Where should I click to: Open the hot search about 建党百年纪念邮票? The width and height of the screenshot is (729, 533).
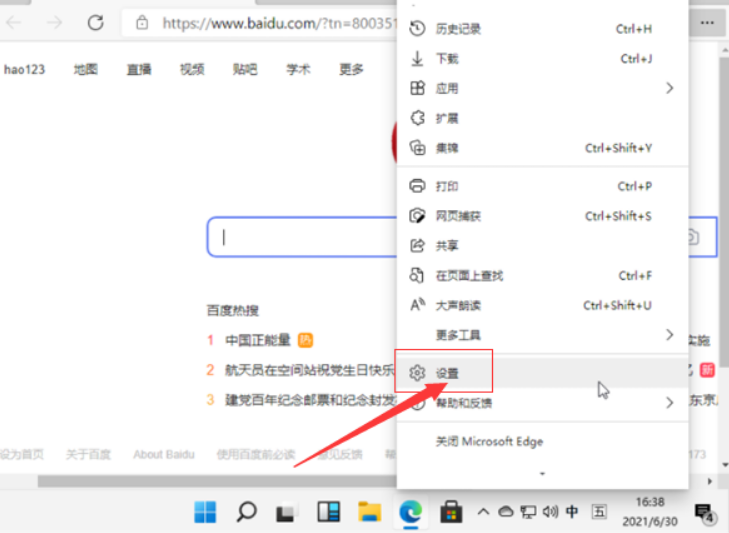click(310, 400)
